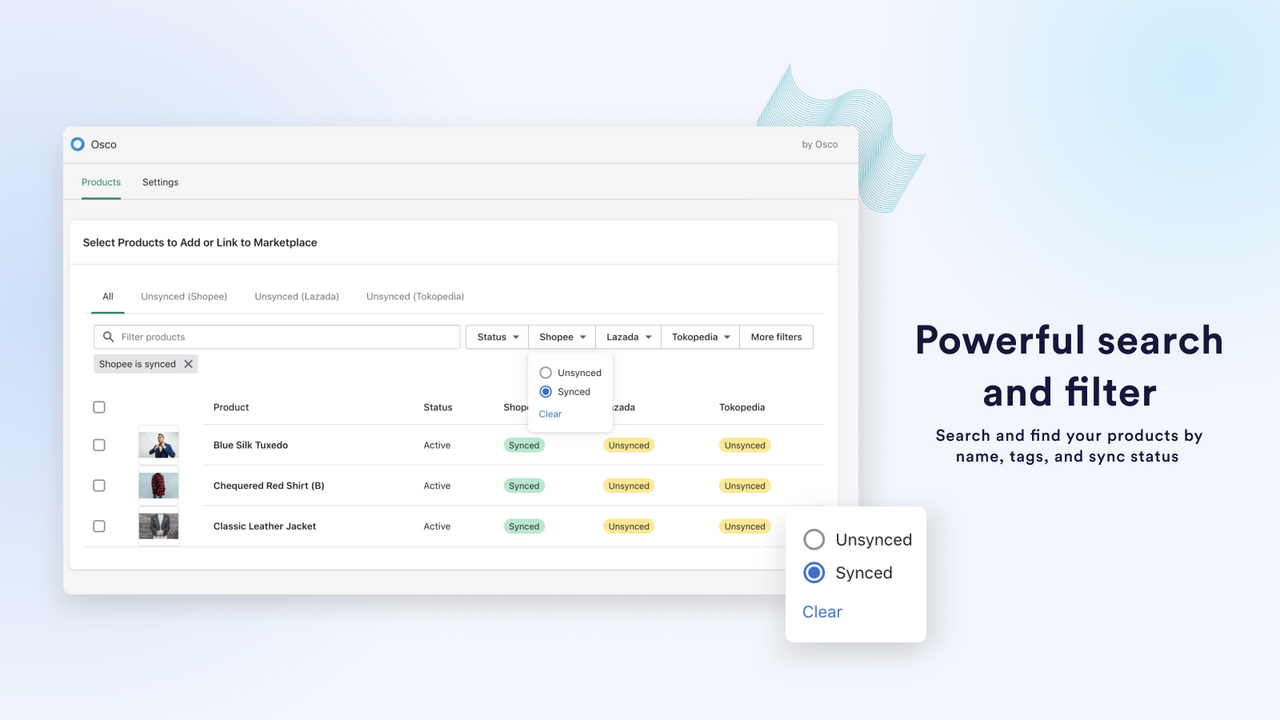Click Tokopedia Unsynced badge for Chequered Red Shirt

pyautogui.click(x=745, y=485)
